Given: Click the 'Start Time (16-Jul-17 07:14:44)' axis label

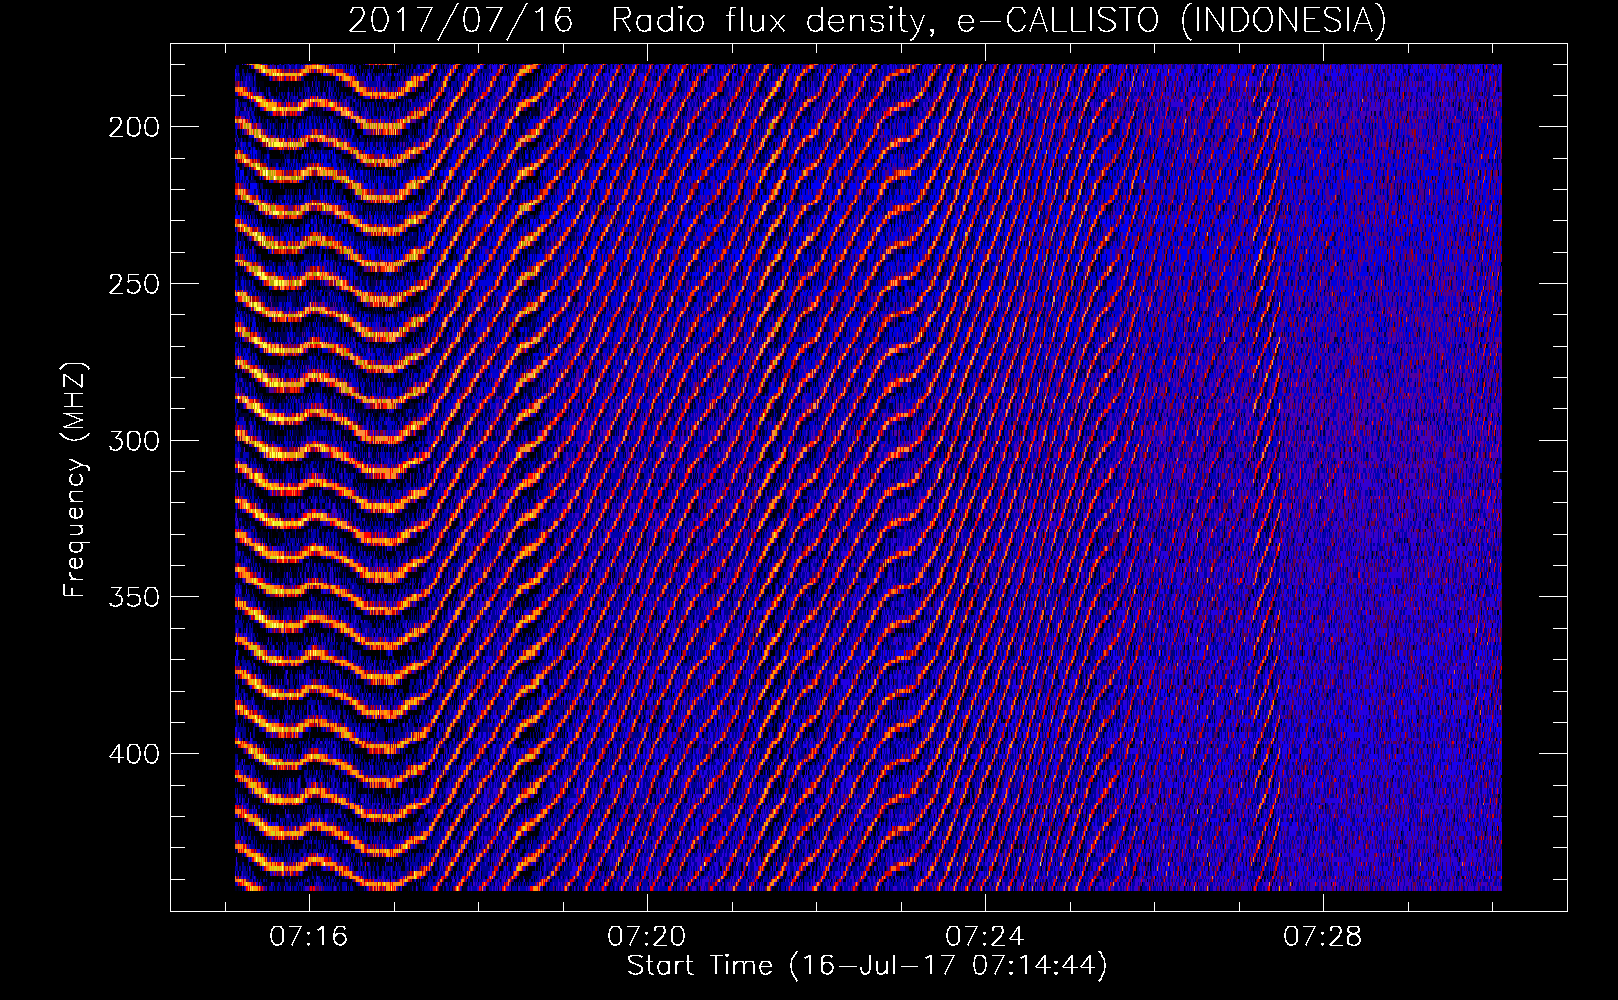Looking at the screenshot, I should 867,966.
